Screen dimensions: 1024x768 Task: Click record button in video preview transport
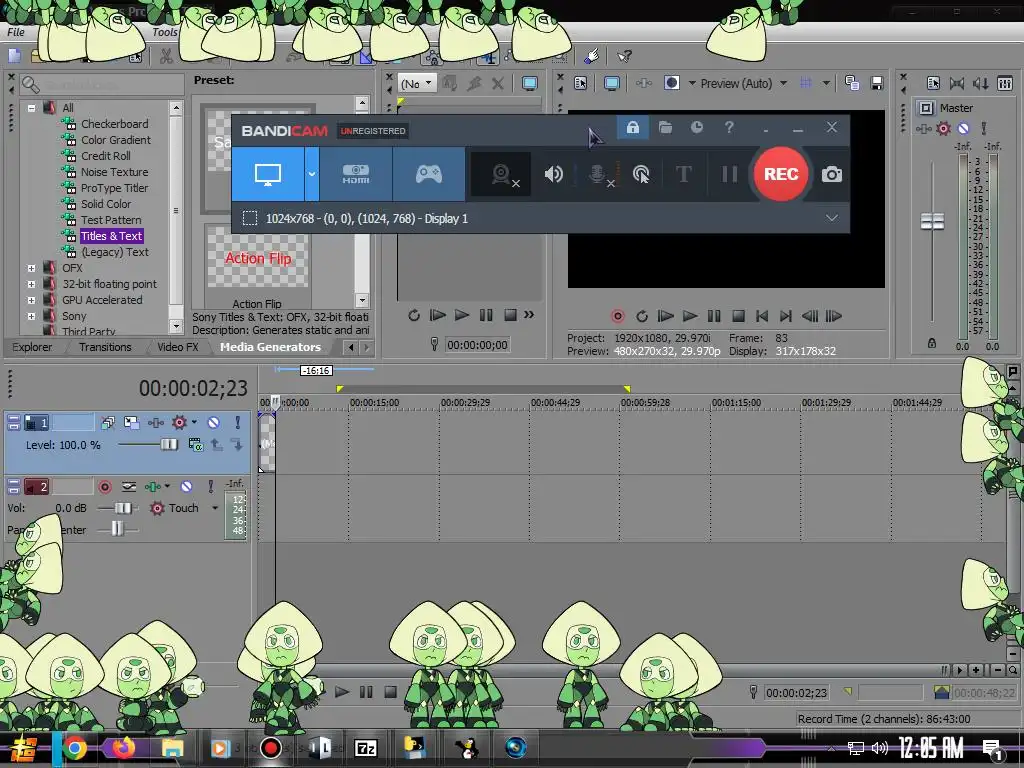coord(617,317)
